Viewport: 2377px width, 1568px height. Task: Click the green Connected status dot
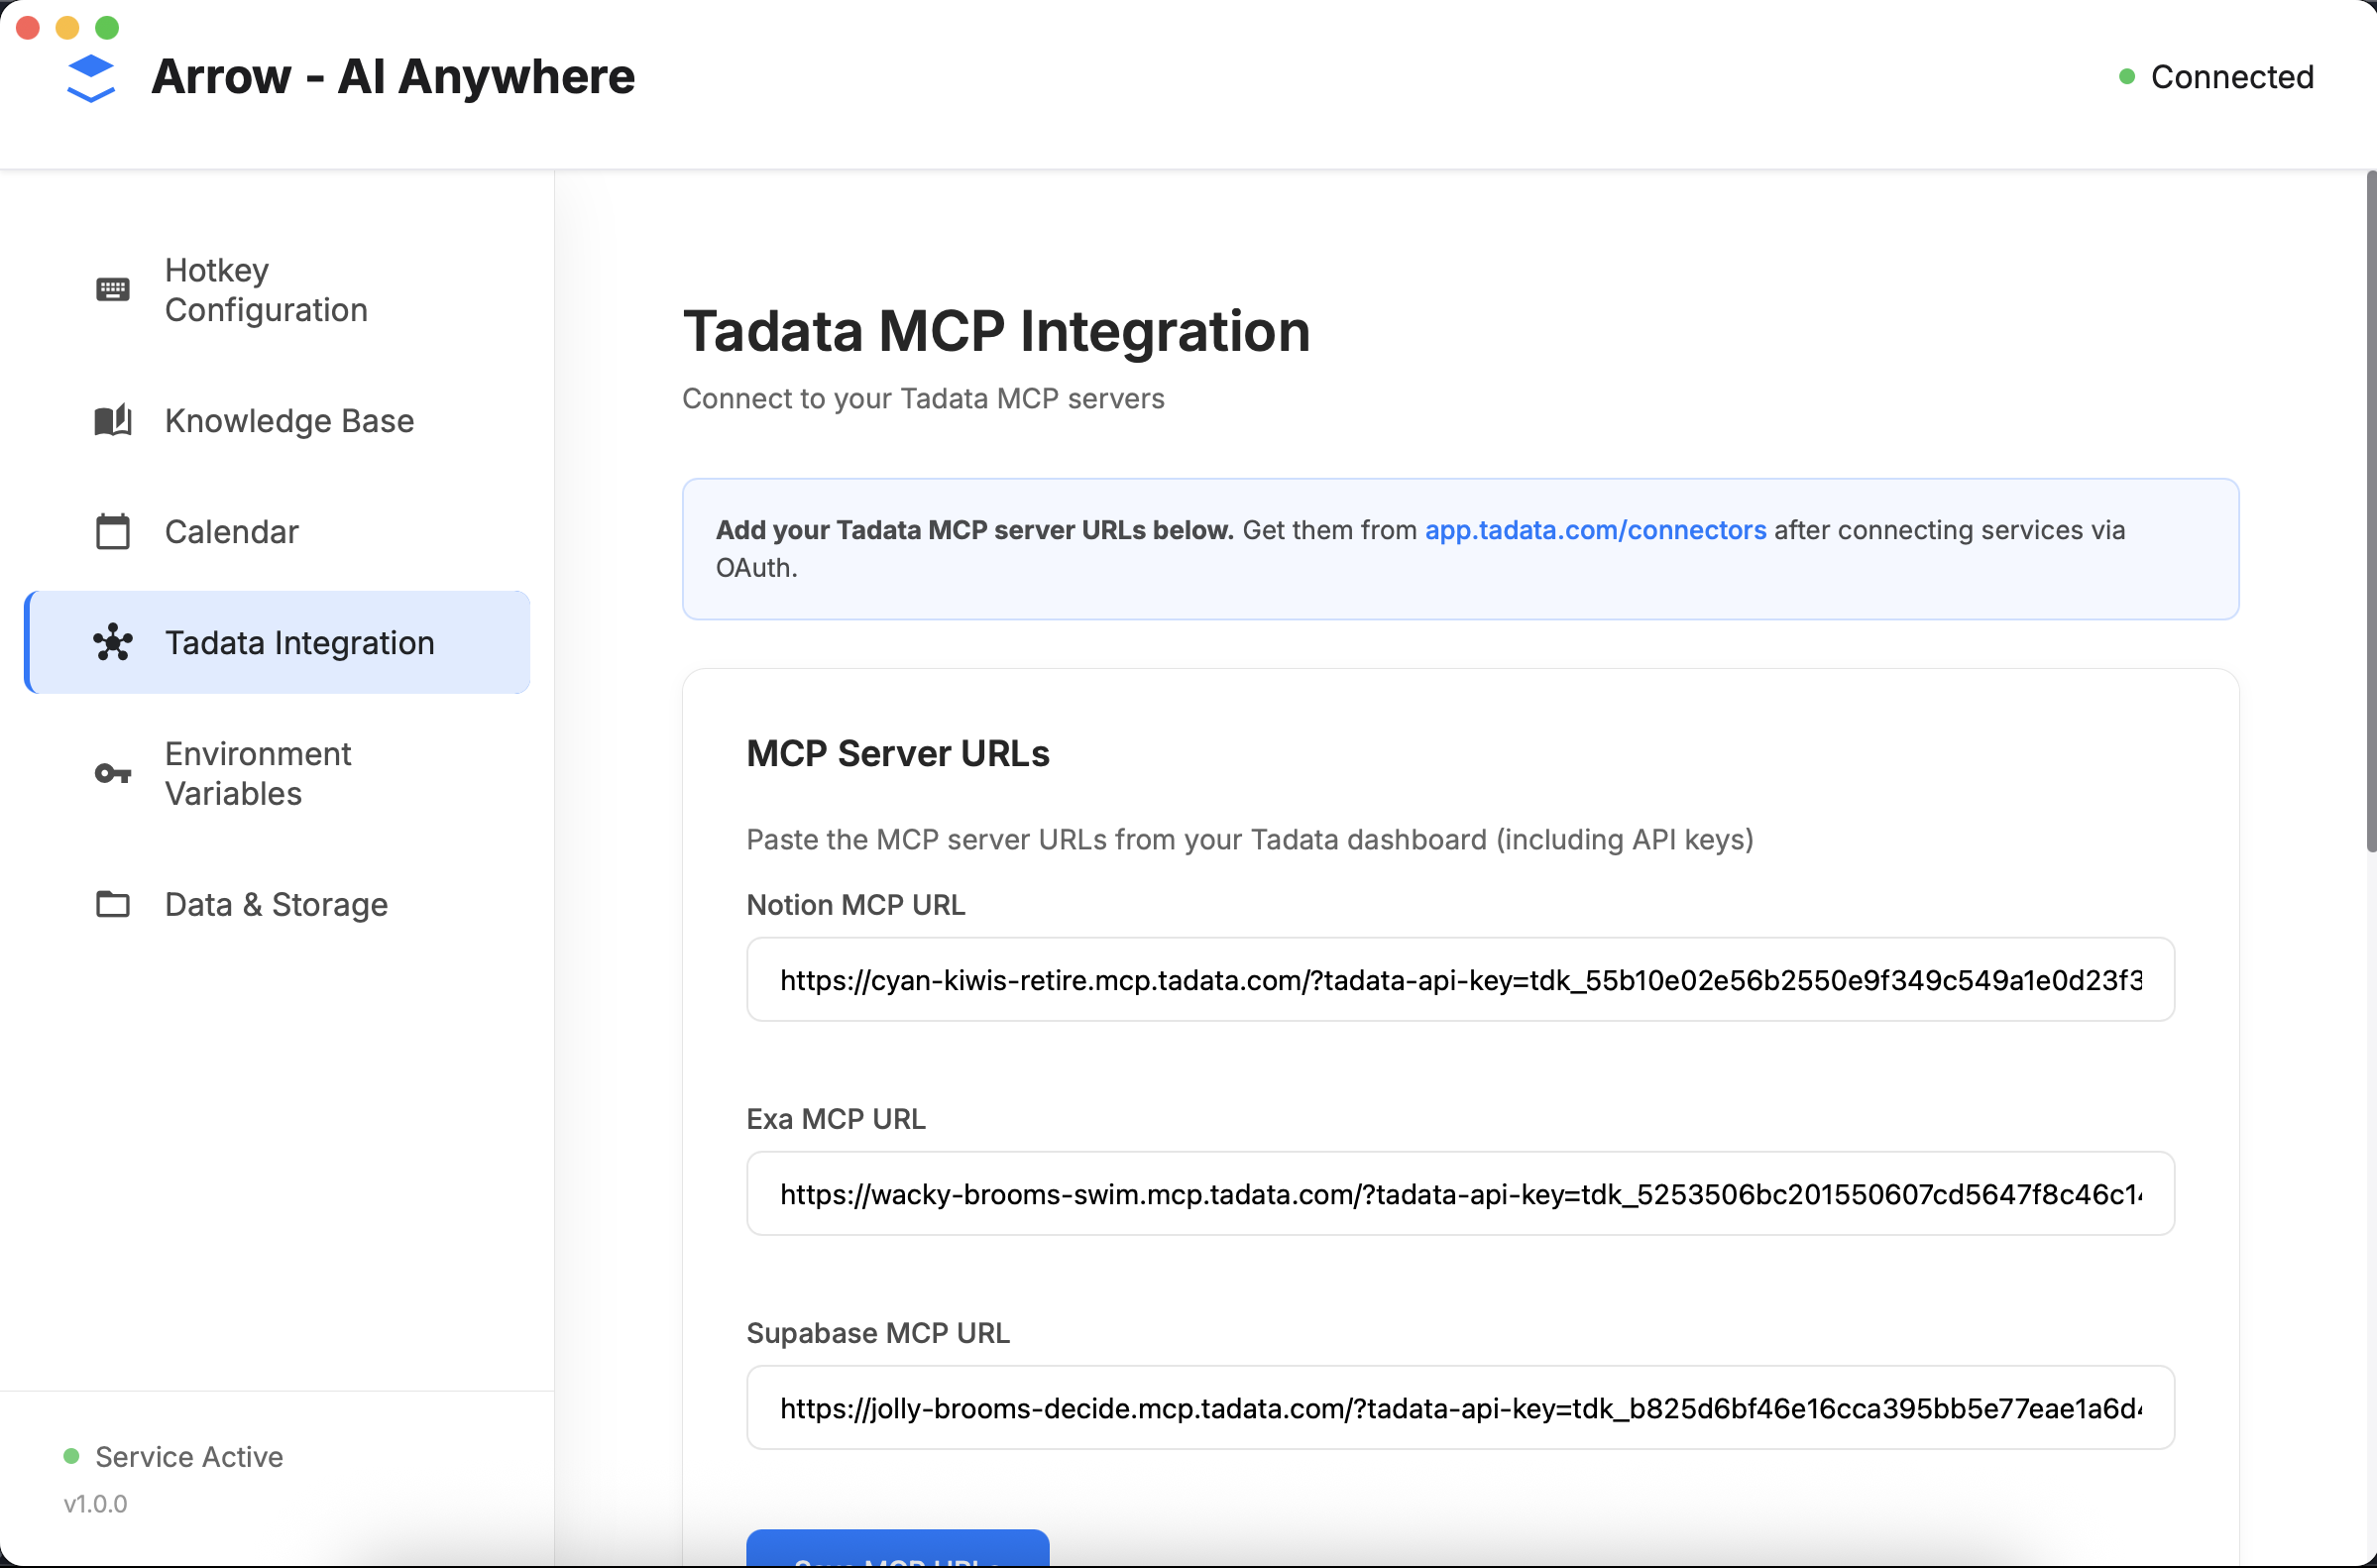[x=2127, y=77]
